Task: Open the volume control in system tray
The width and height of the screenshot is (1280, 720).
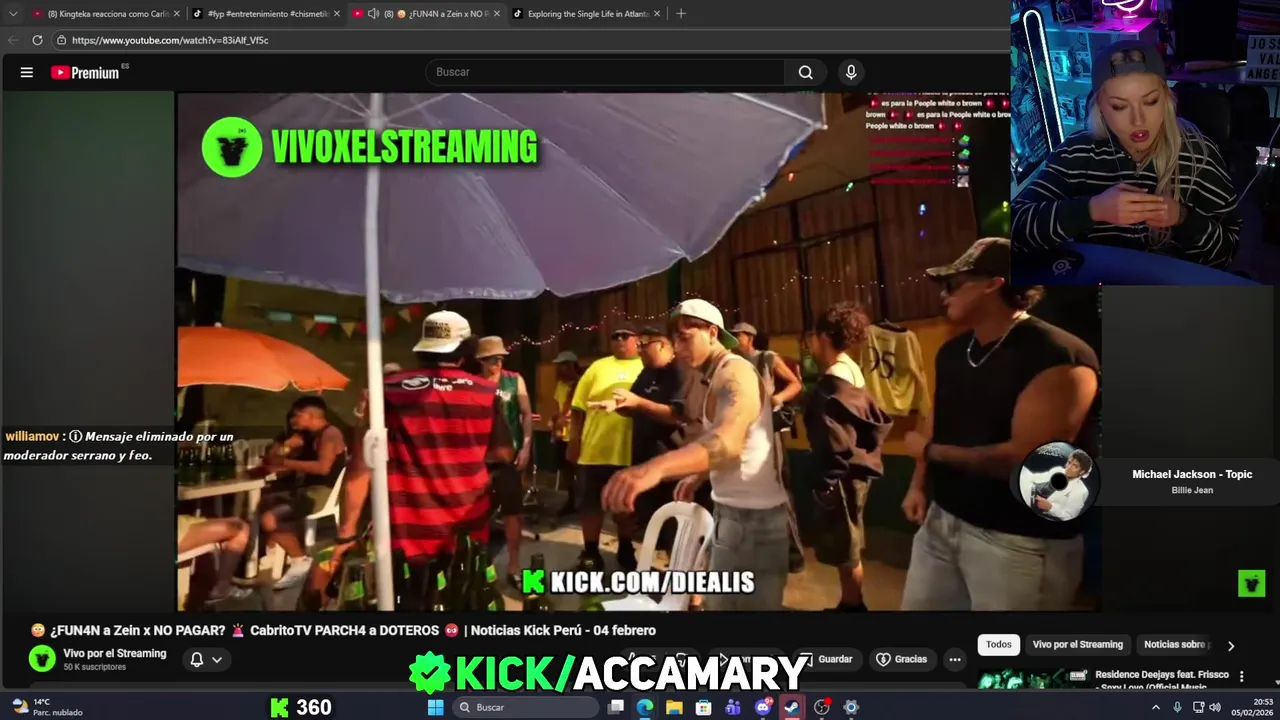Action: click(x=1215, y=707)
